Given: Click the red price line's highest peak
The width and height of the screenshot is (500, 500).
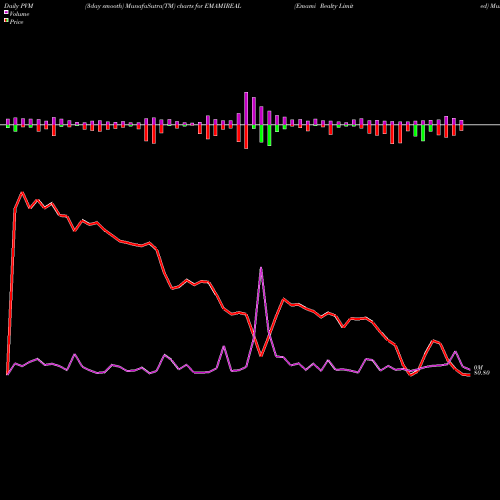Looking at the screenshot, I should pos(23,192).
